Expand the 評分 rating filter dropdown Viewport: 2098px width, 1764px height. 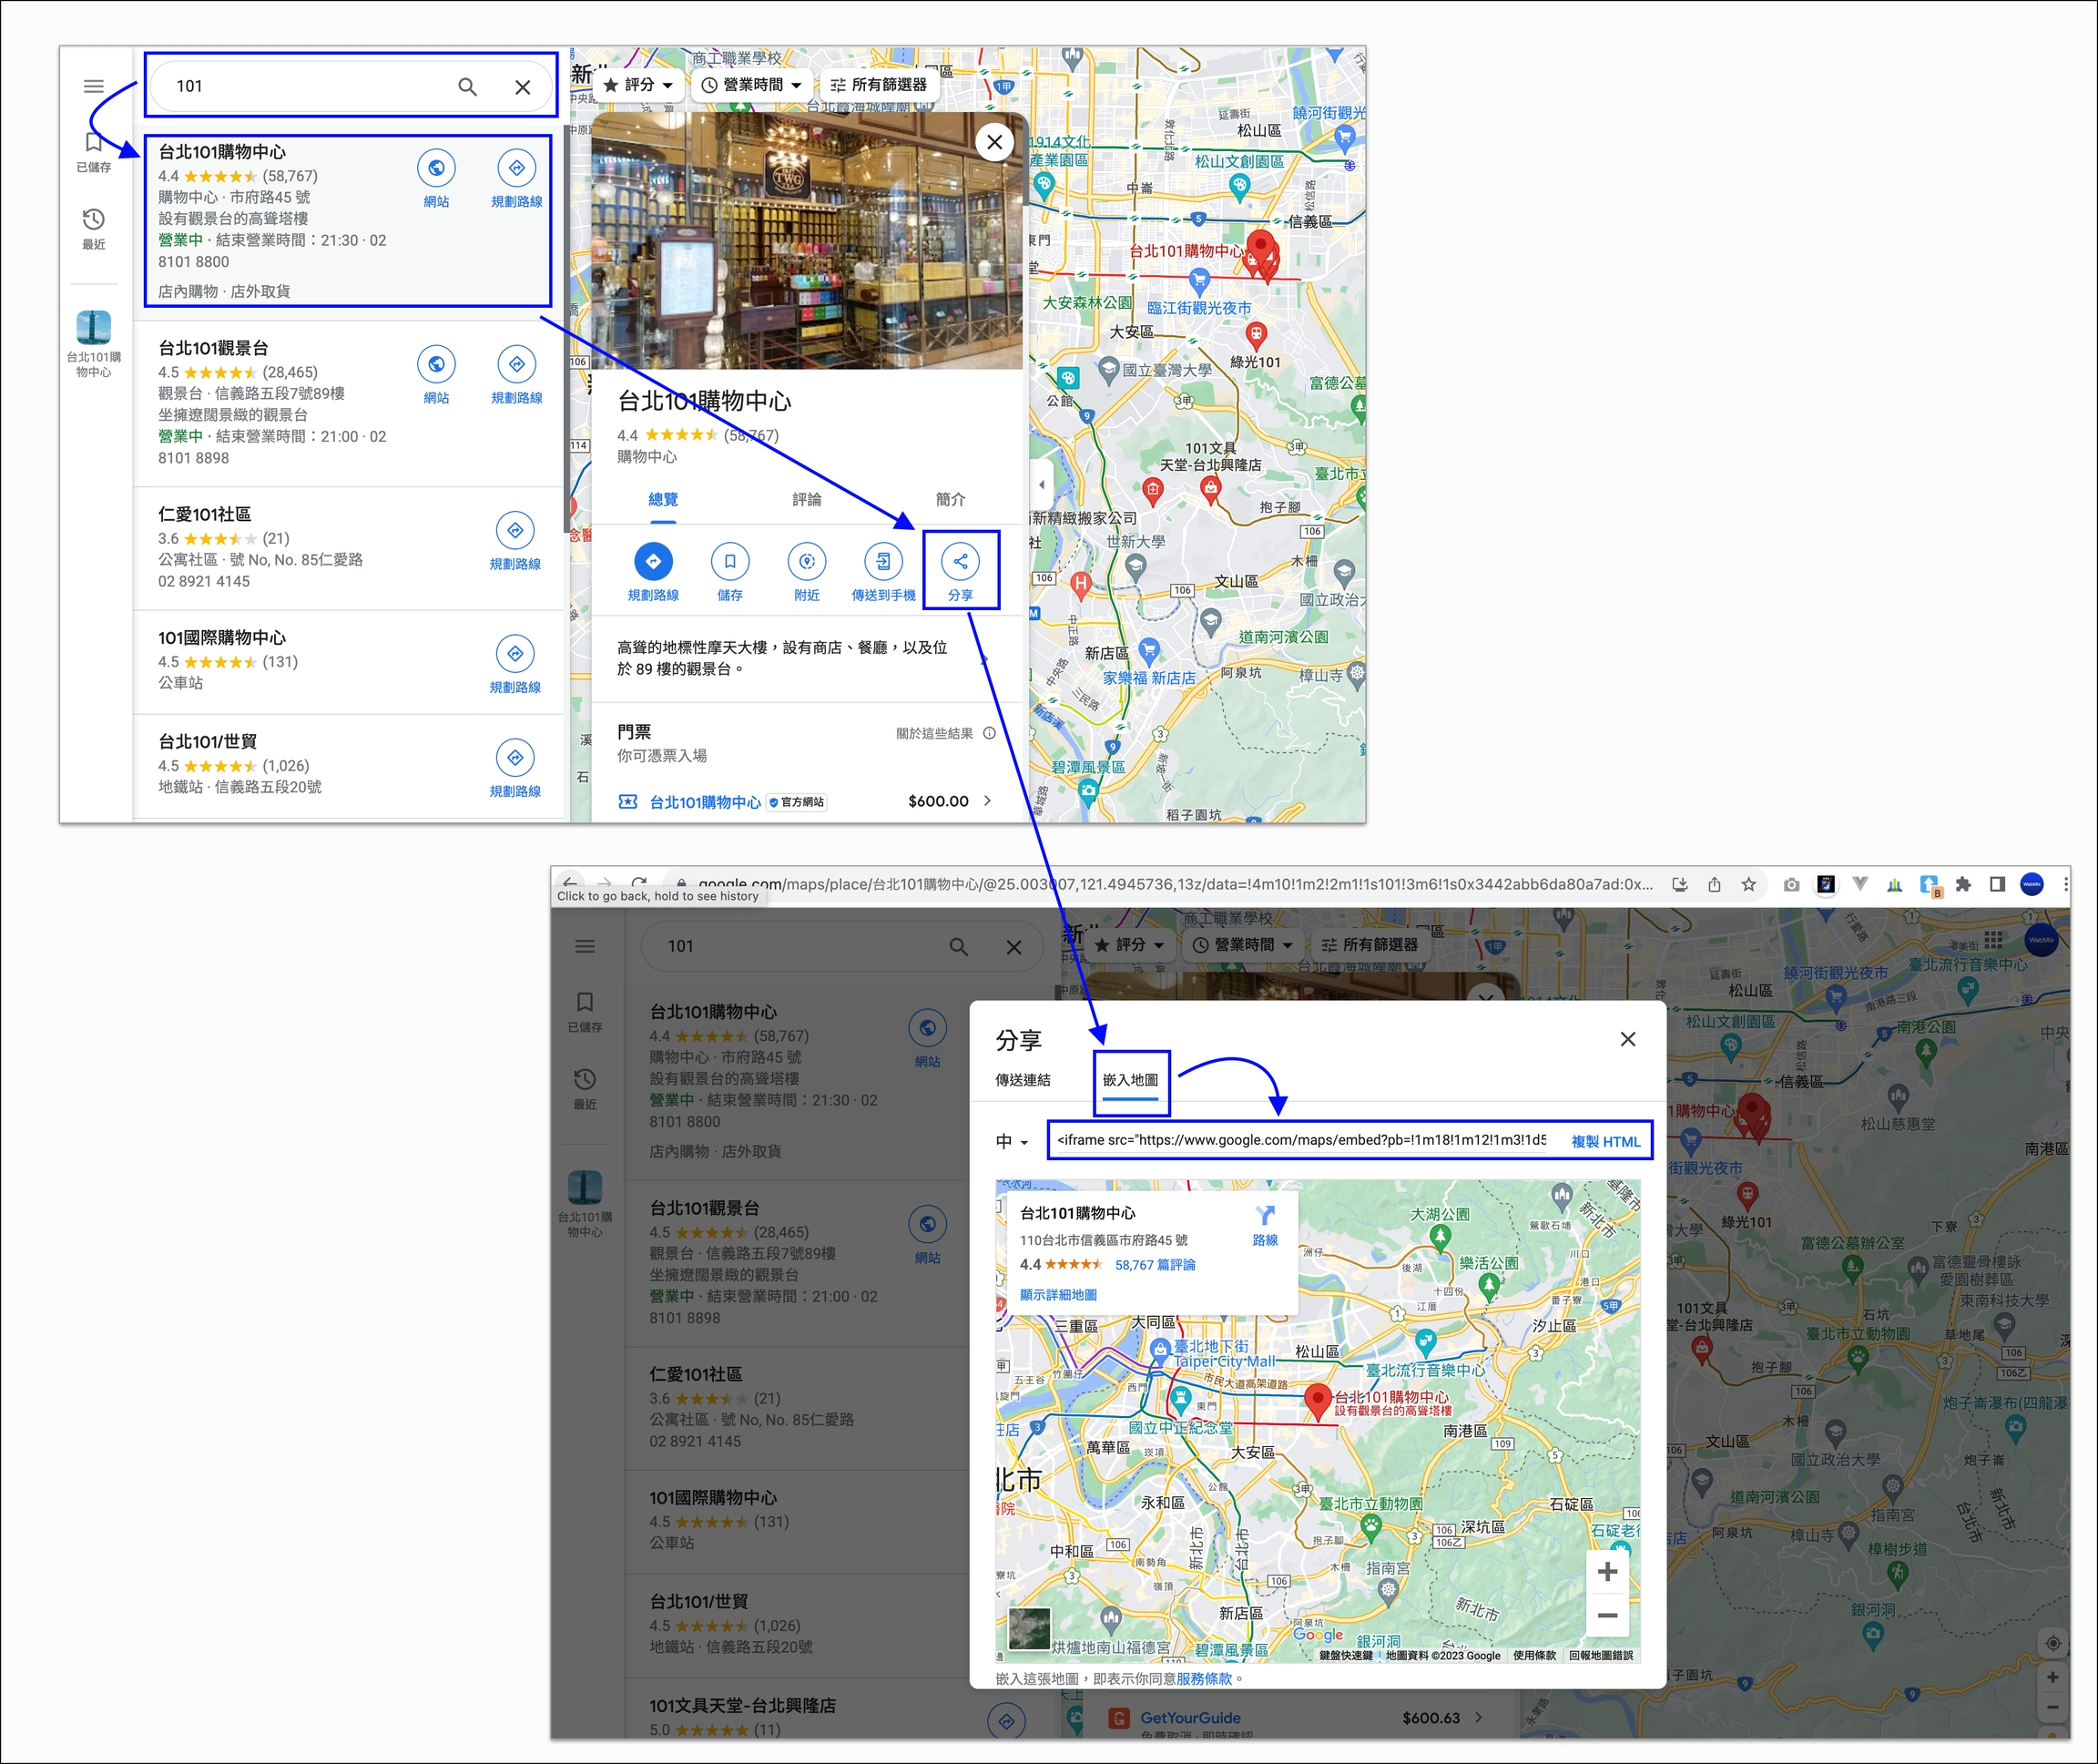click(638, 85)
